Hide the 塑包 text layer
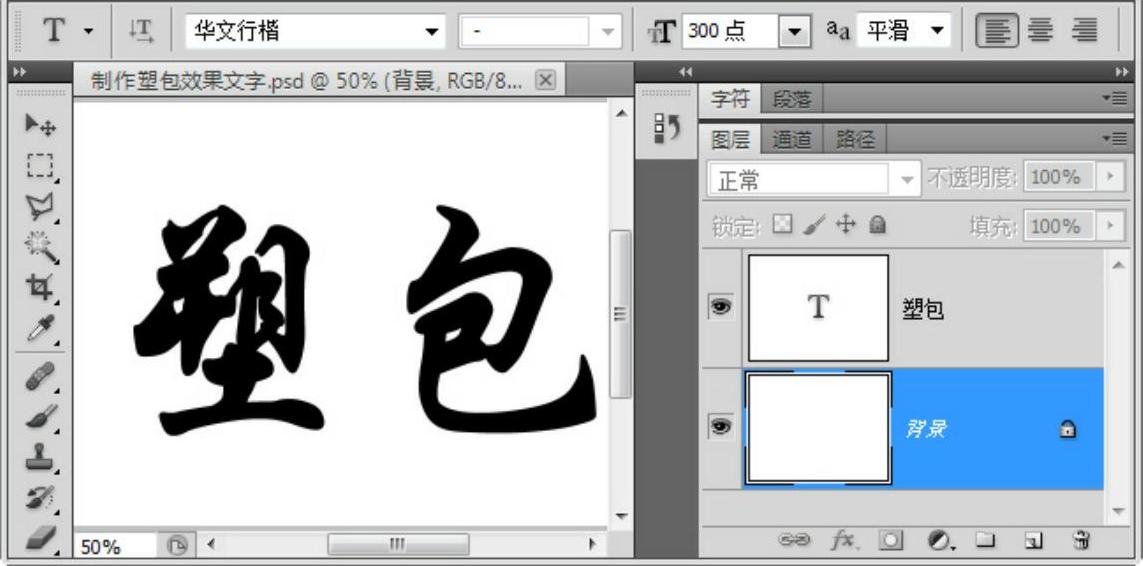 click(x=720, y=308)
